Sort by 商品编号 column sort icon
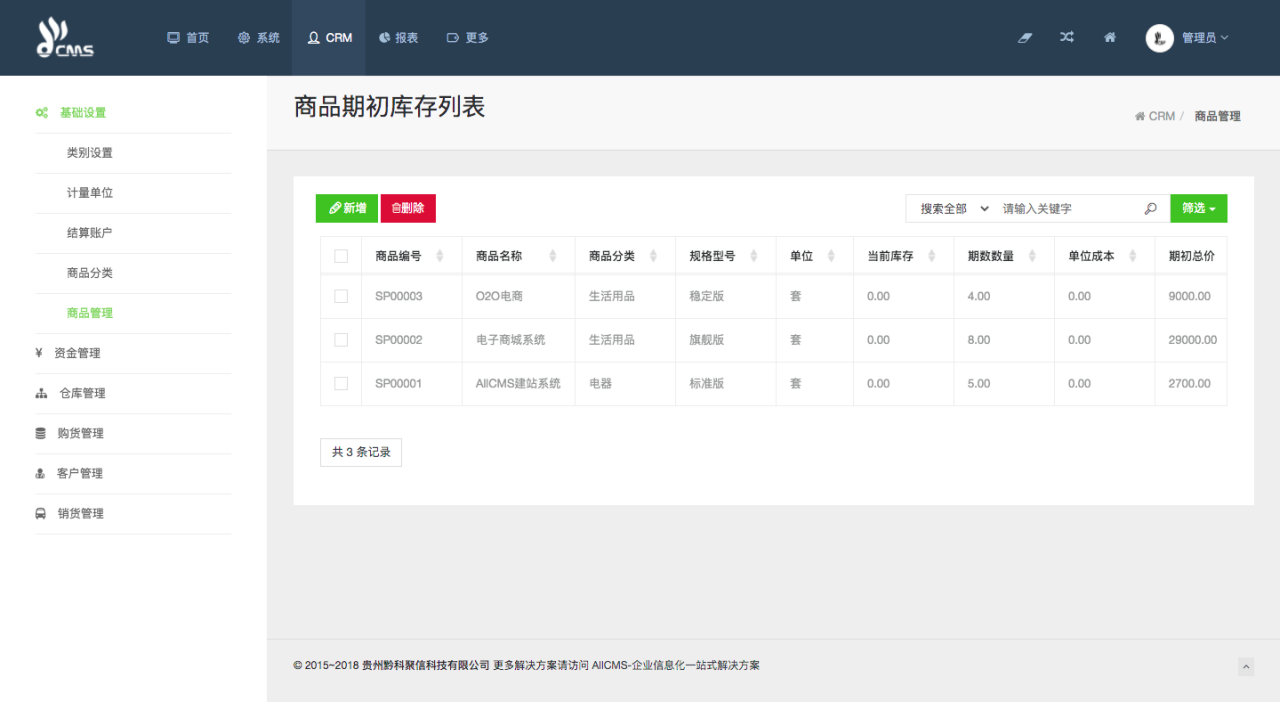This screenshot has height=702, width=1280. click(440, 257)
